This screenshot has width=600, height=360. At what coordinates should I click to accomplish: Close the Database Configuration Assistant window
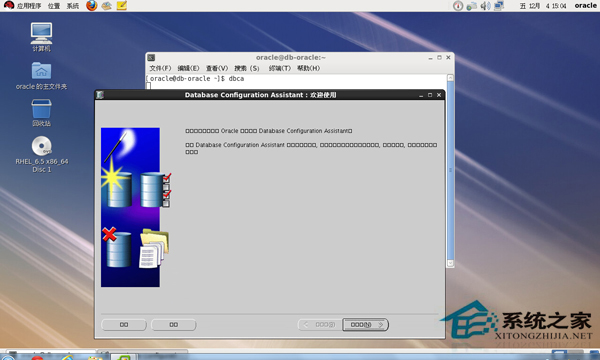[439, 95]
